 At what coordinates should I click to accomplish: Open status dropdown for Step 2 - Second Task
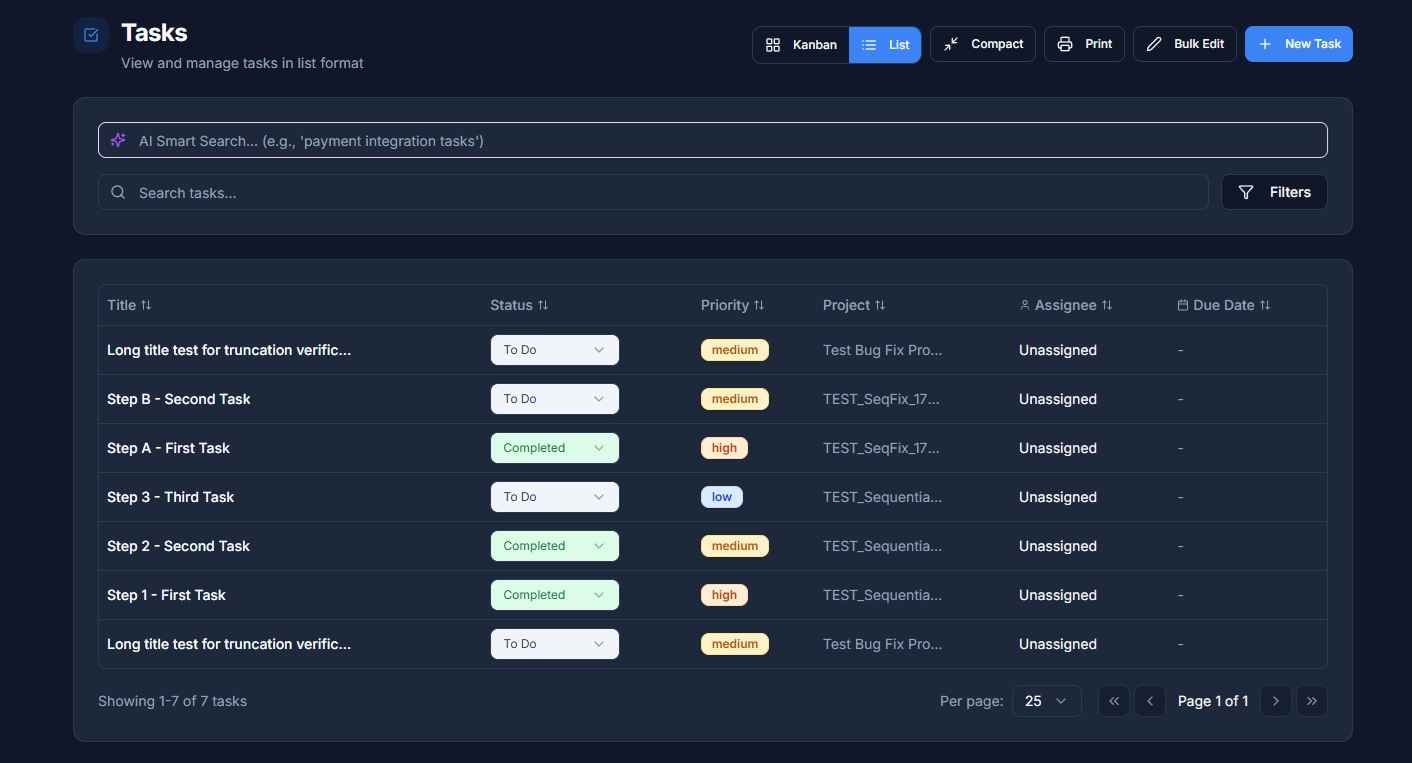coord(554,546)
